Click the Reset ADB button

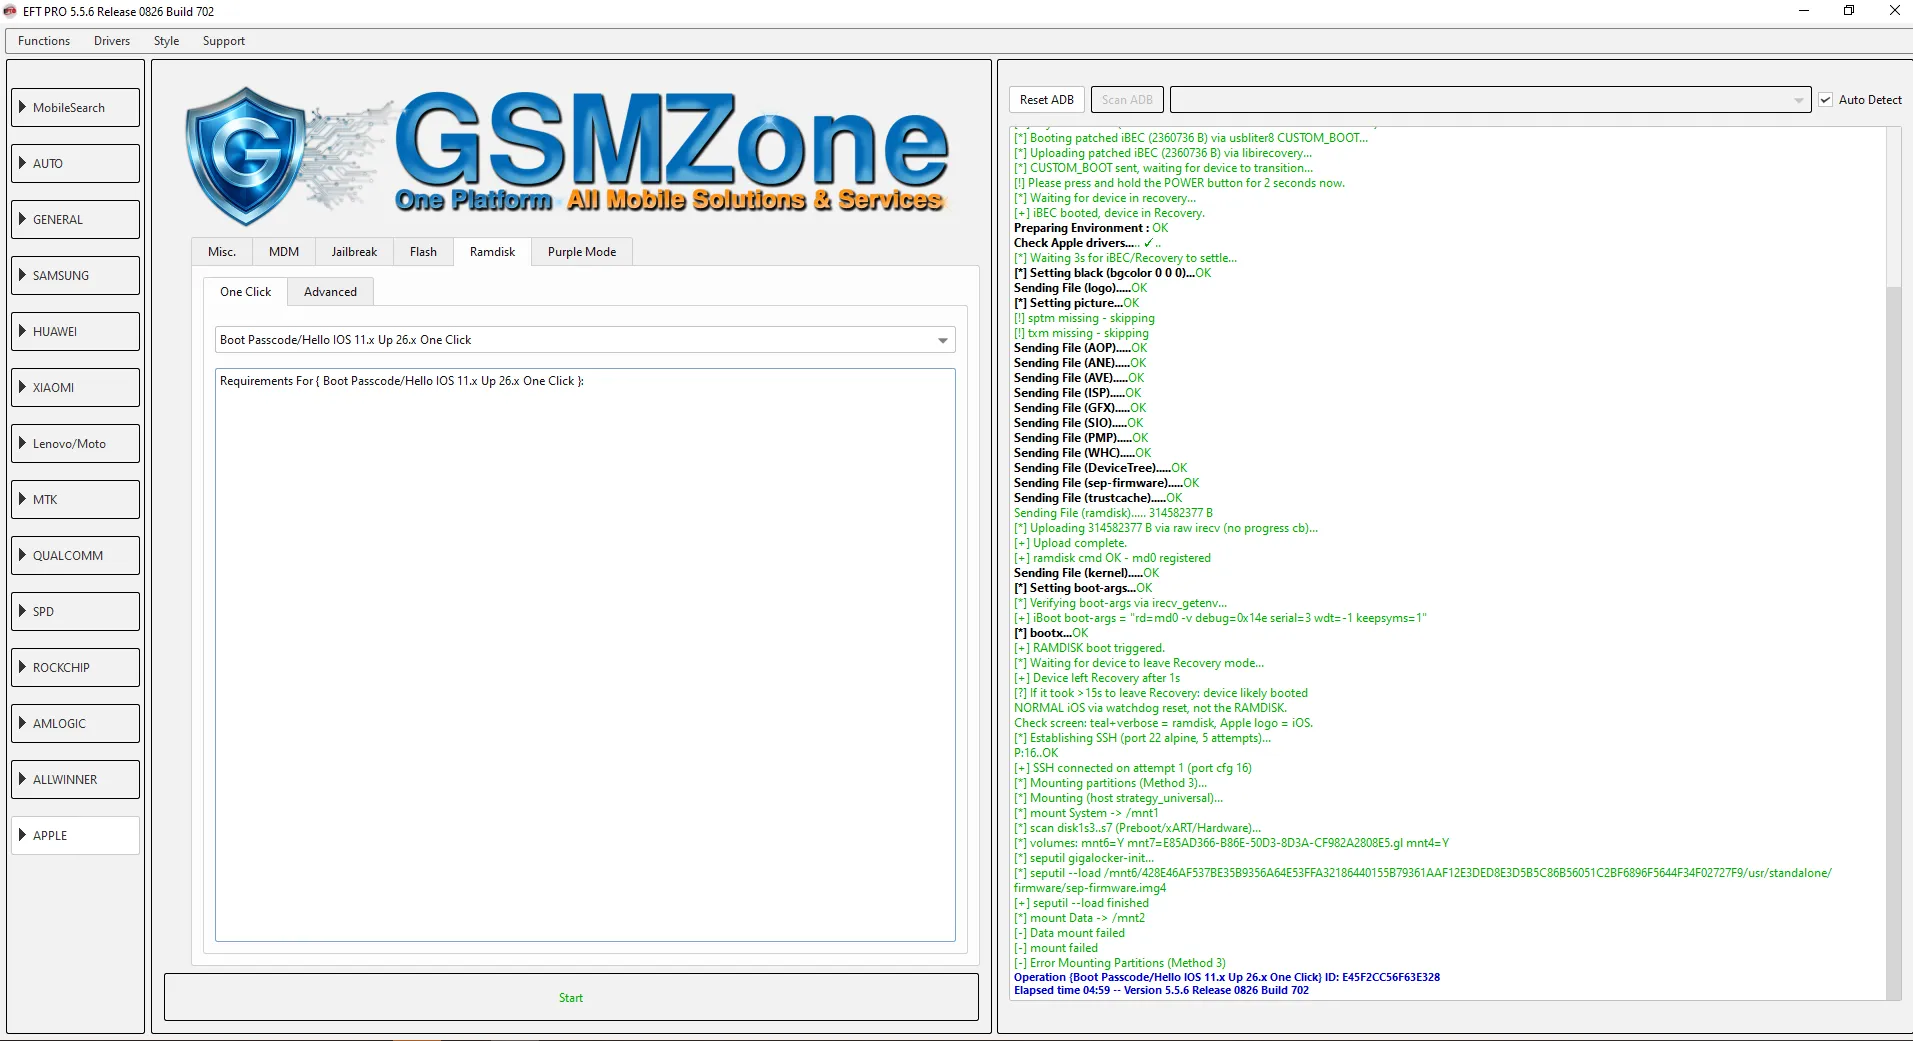(1047, 100)
